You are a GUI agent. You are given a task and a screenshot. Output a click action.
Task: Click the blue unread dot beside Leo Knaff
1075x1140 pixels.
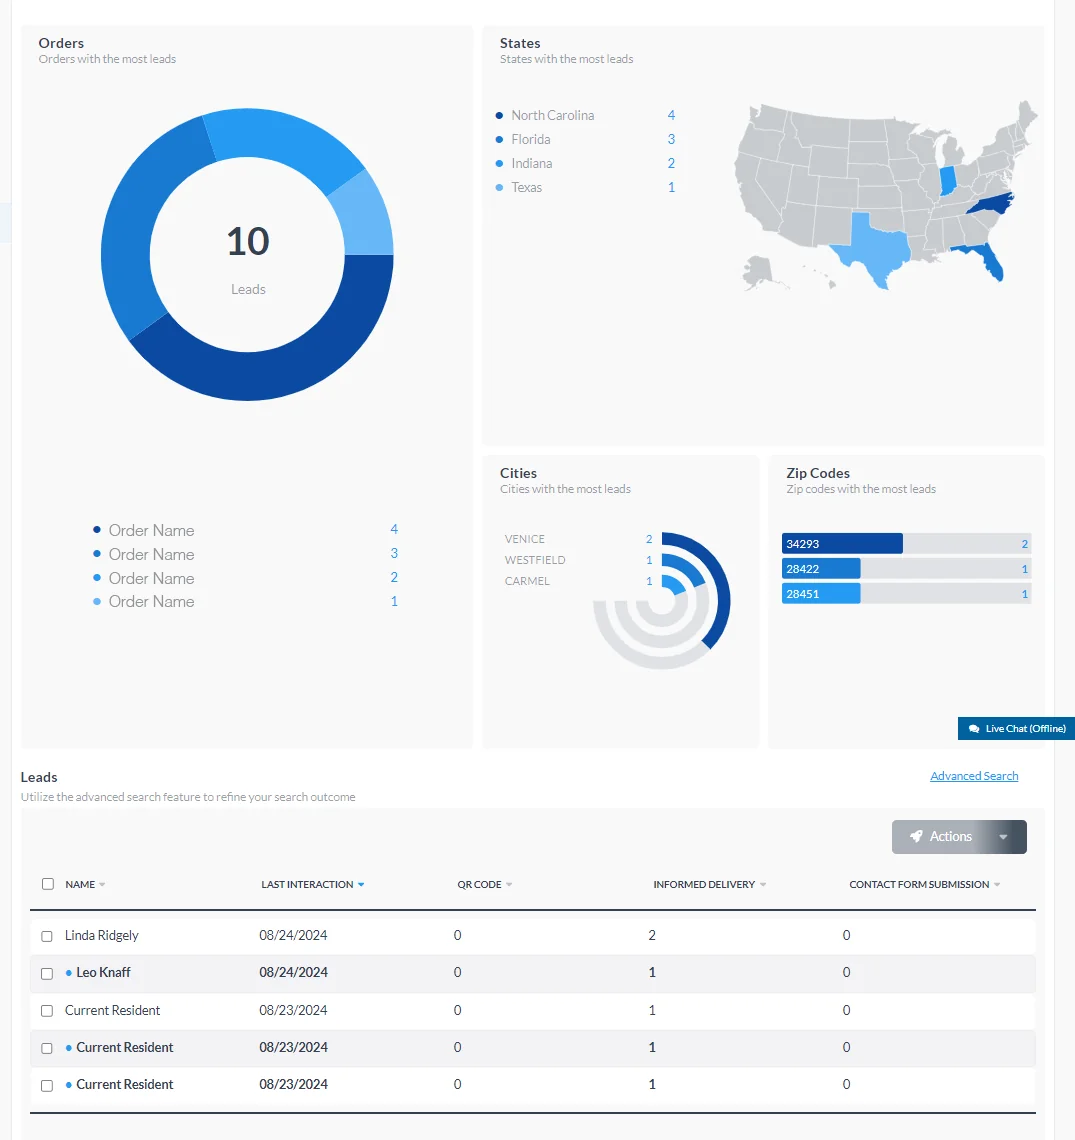69,973
